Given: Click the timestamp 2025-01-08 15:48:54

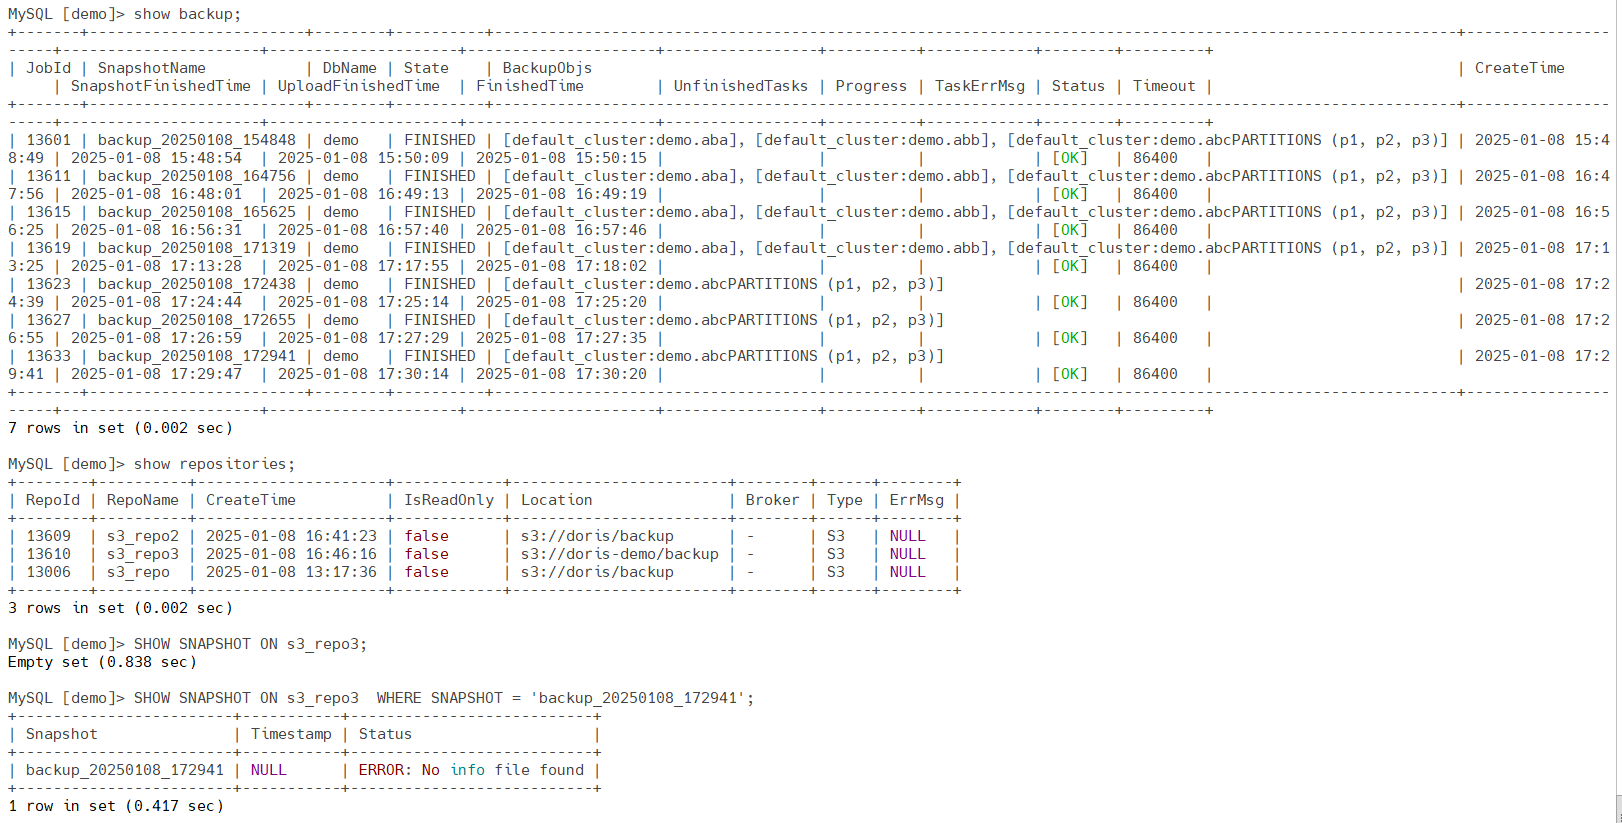Looking at the screenshot, I should tap(156, 158).
